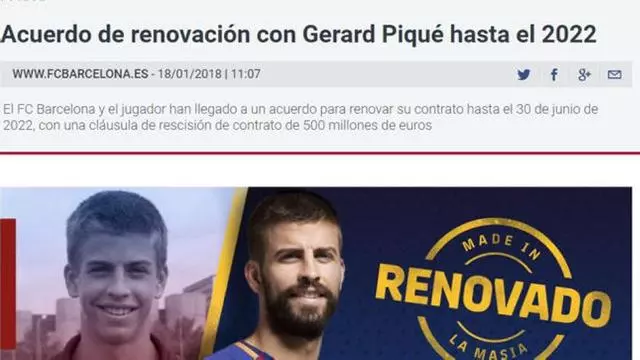
Task: Share via the Google Plus icon
Action: pos(584,75)
